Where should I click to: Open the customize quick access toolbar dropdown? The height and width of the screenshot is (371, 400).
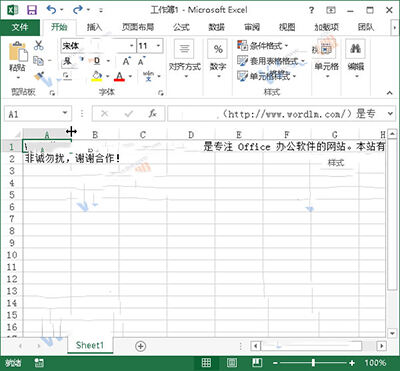click(101, 10)
